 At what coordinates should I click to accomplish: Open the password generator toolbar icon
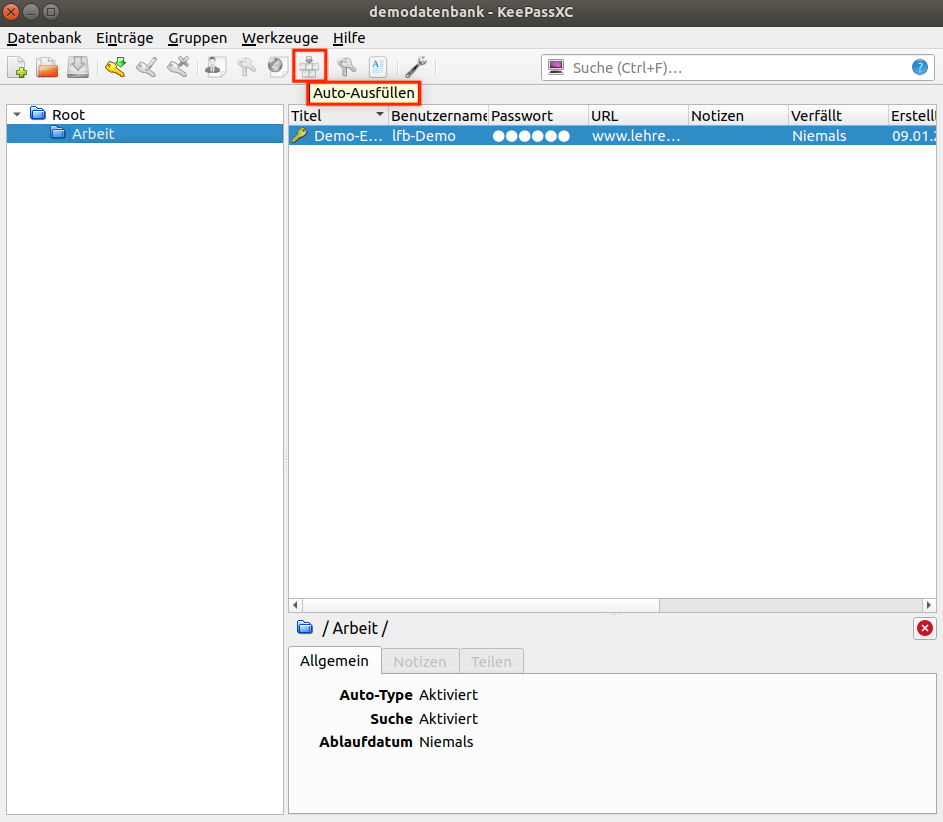(347, 68)
